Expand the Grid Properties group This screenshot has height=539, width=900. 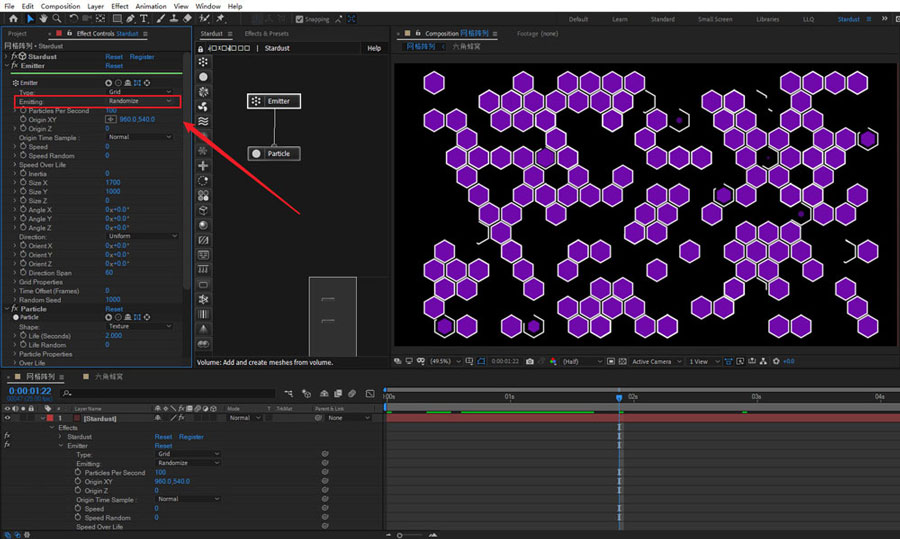pyautogui.click(x=15, y=282)
